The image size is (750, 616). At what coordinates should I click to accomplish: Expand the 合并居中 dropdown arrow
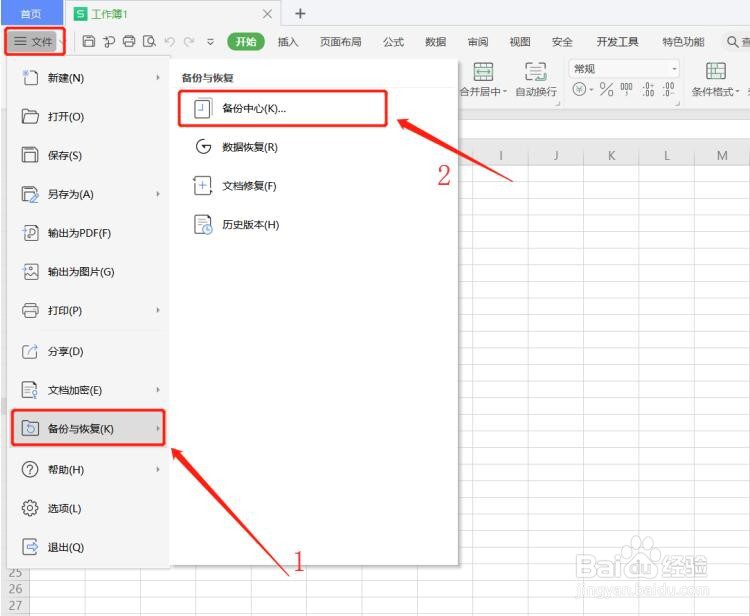click(x=505, y=91)
